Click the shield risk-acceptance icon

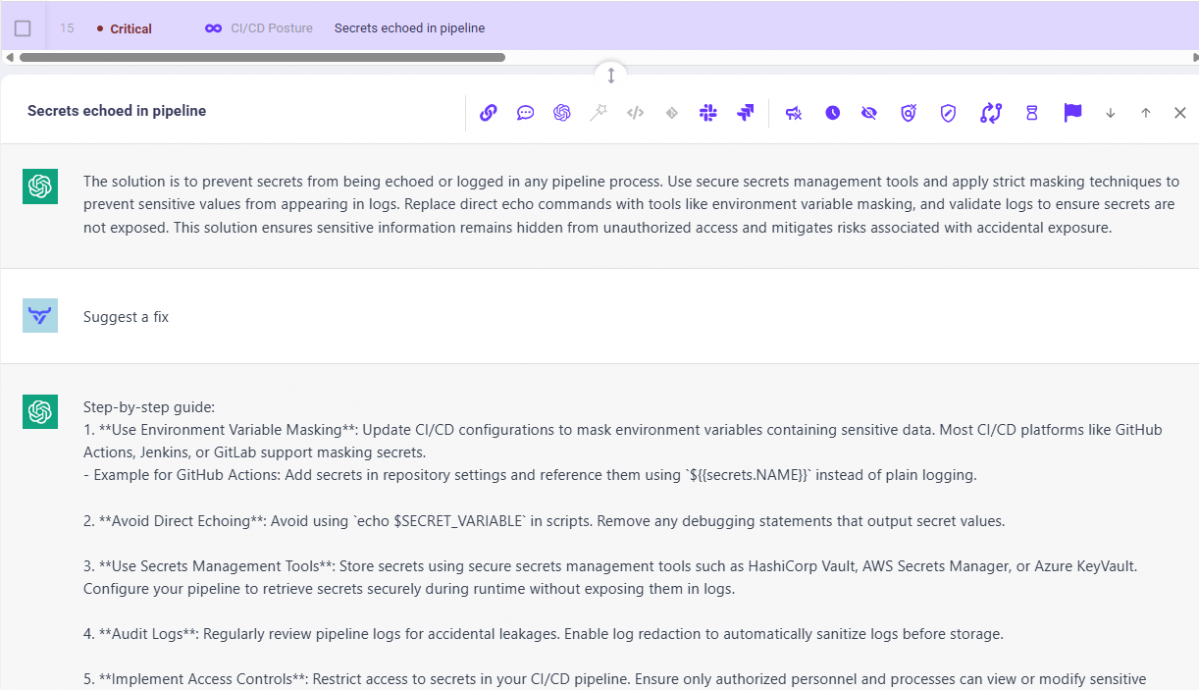(x=948, y=113)
